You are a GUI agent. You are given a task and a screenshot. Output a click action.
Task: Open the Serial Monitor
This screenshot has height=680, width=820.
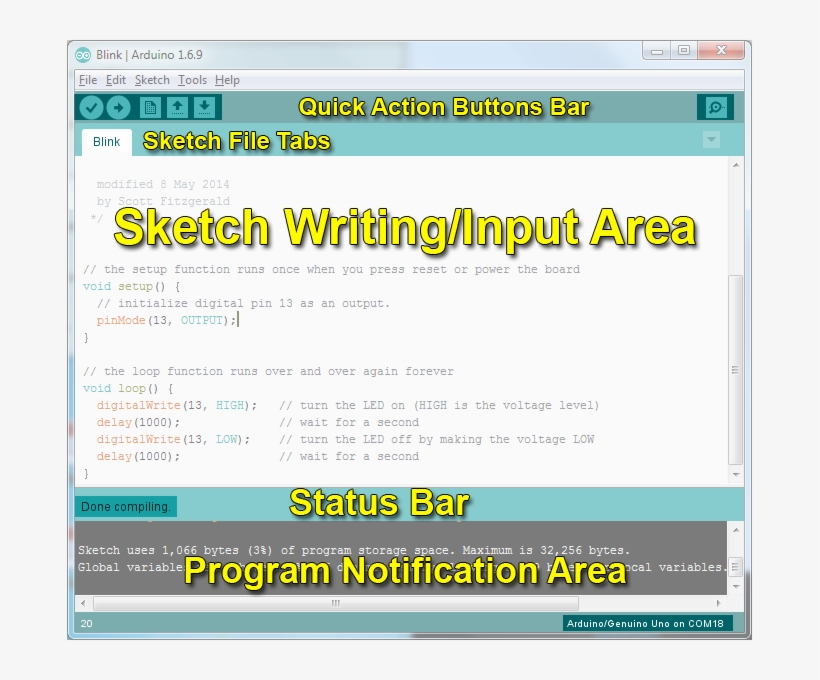point(715,107)
